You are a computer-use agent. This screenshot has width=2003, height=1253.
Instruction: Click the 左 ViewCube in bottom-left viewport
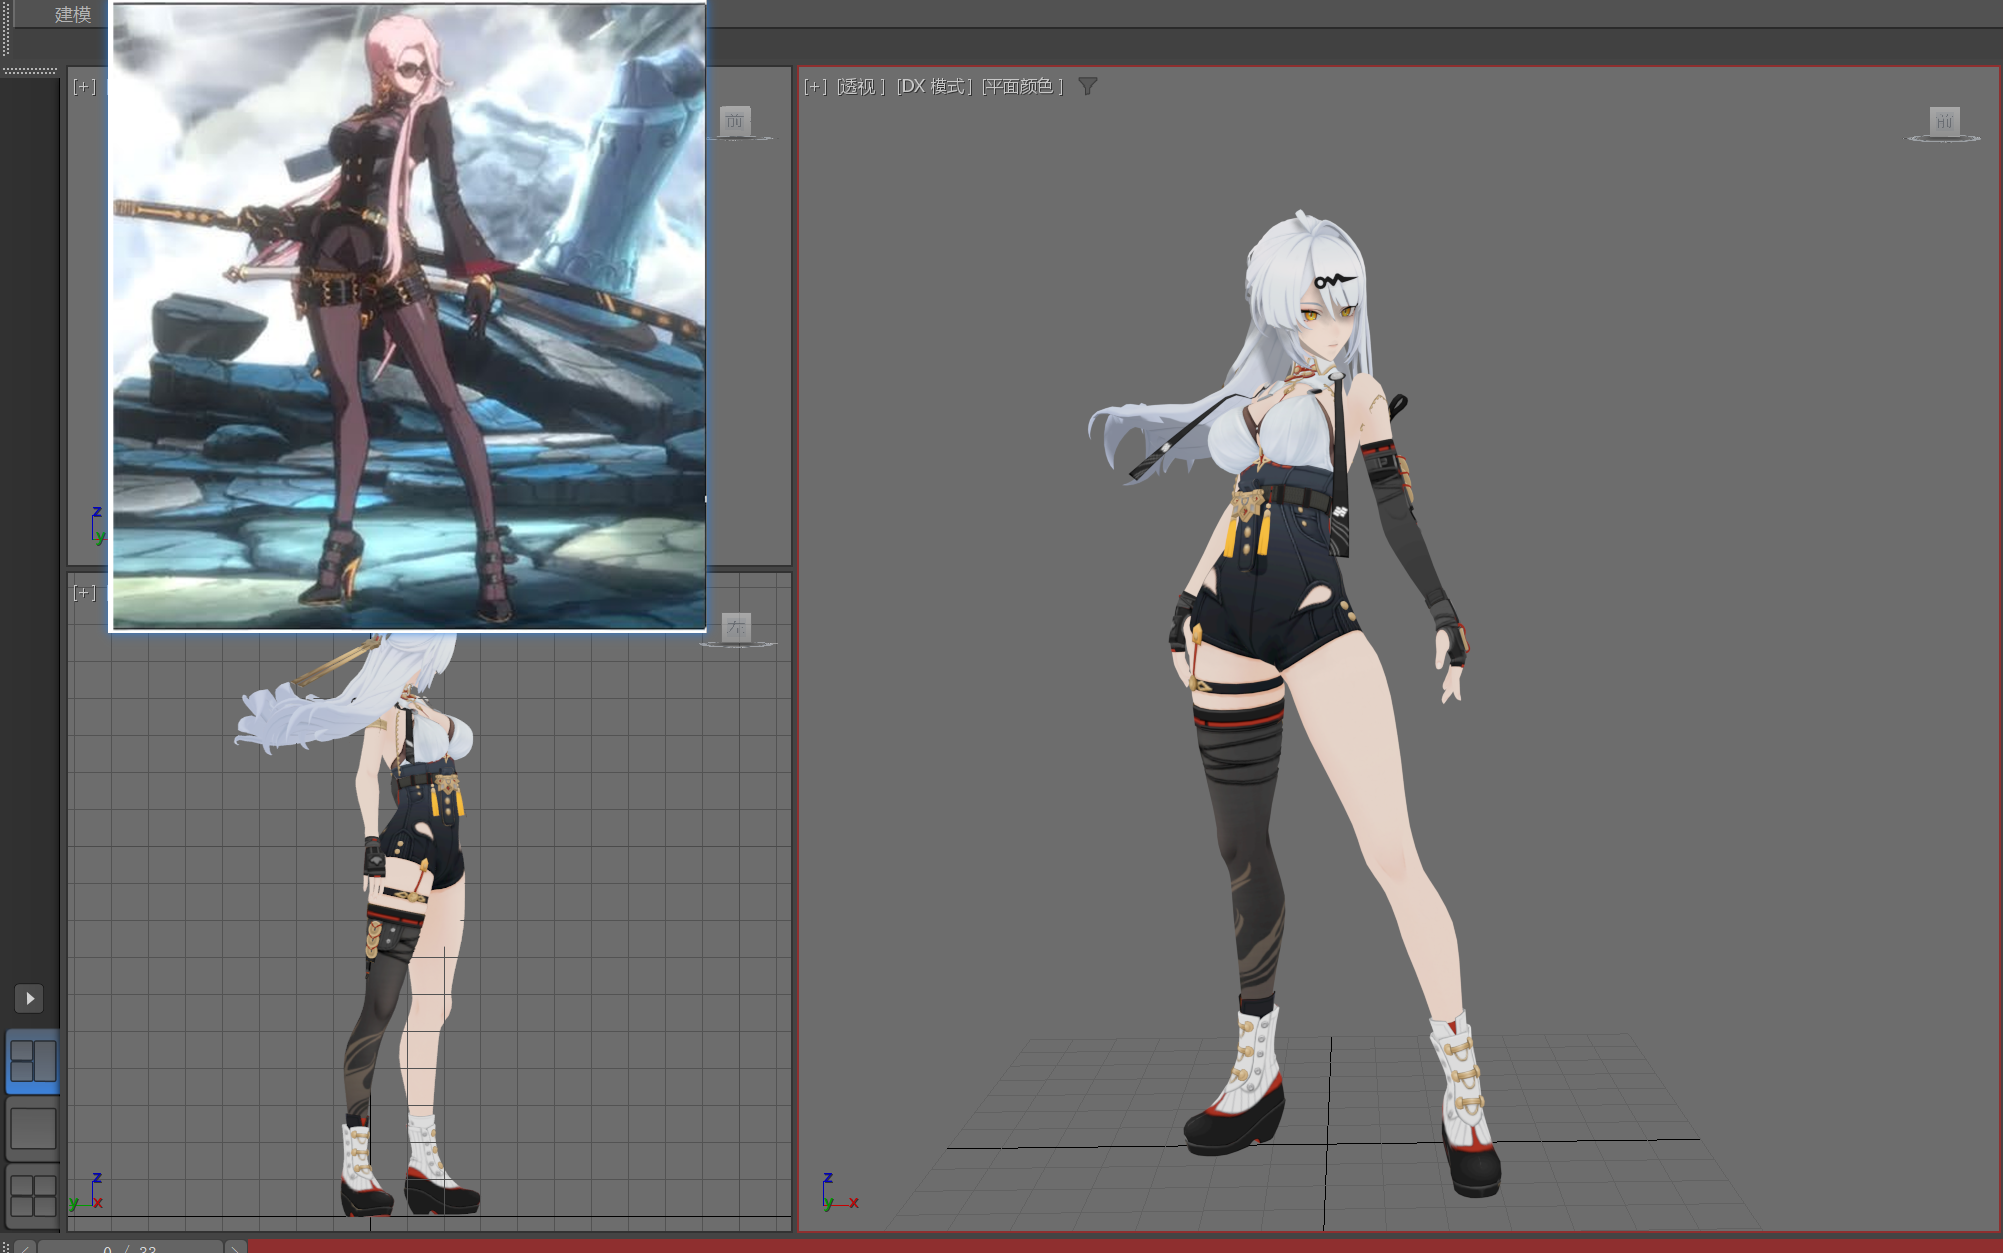point(736,628)
